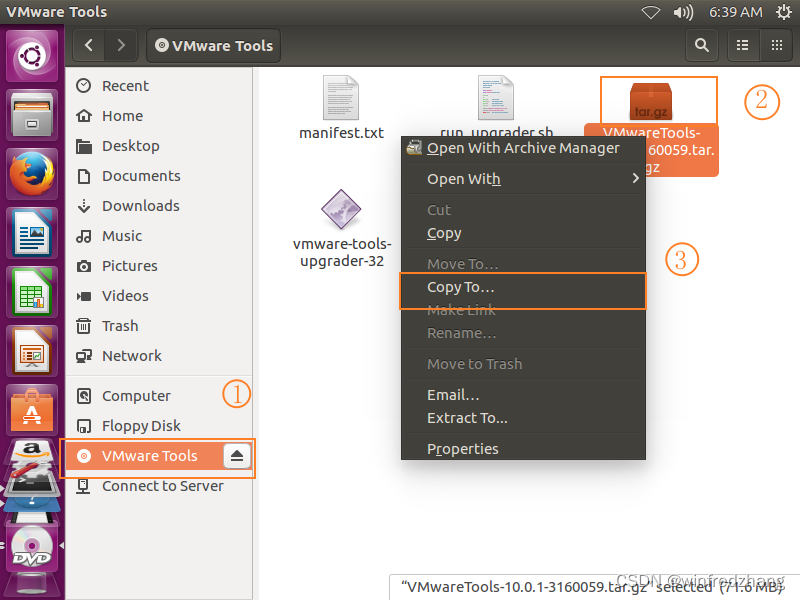Select vmware-tools-upgrader-32 executable icon
Image resolution: width=800 pixels, height=600 pixels.
[341, 209]
